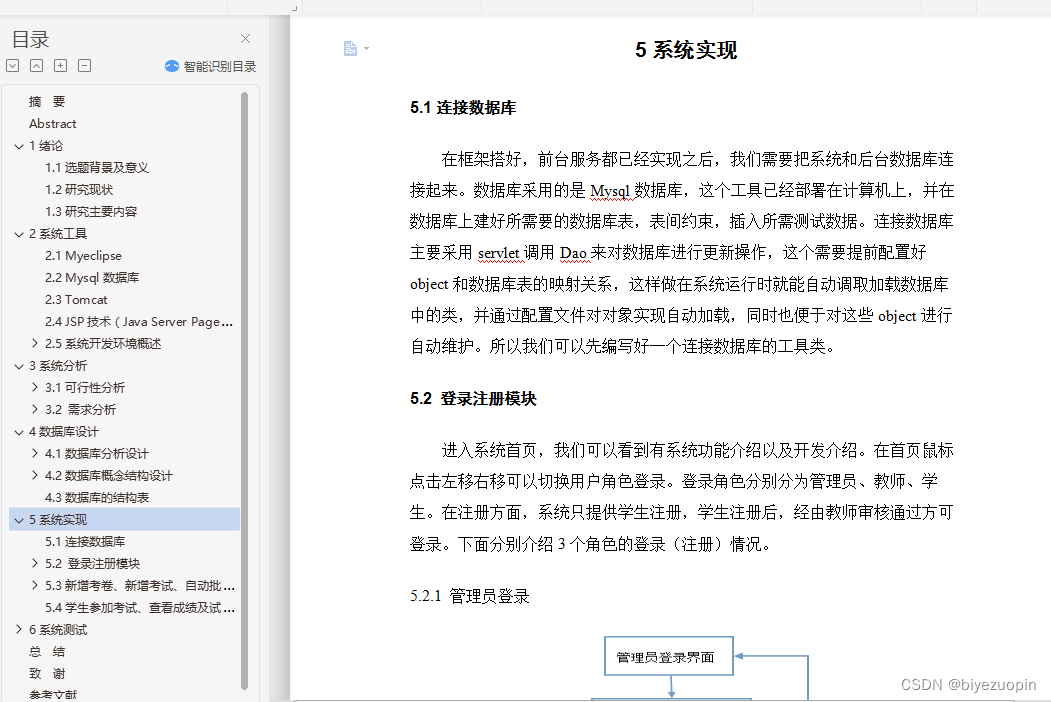This screenshot has height=702, width=1051.
Task: Expand 4.2 数据库概念结构设计 node
Action: (x=35, y=475)
